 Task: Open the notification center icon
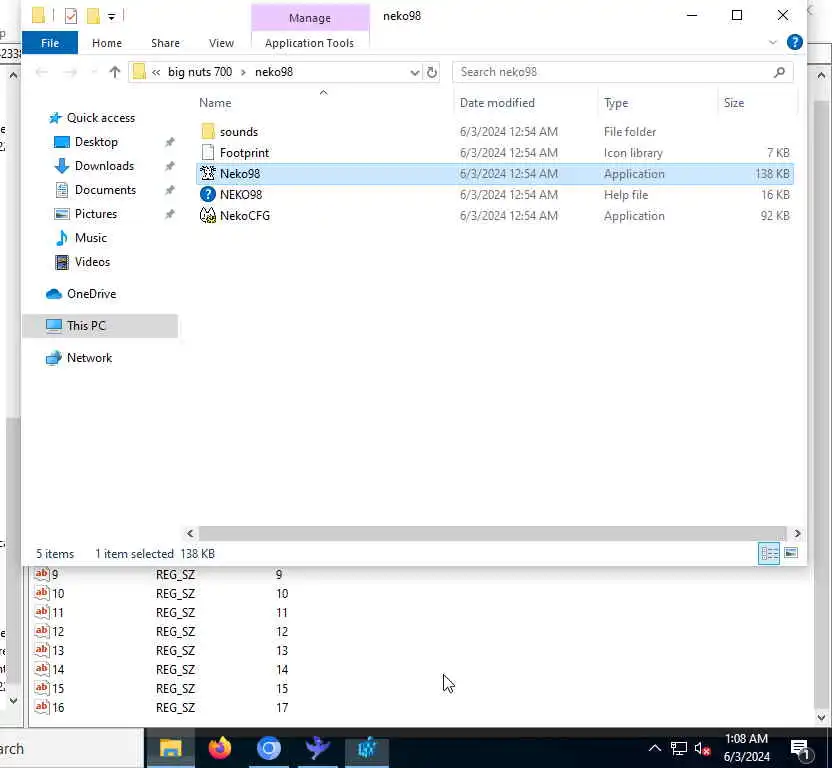click(800, 749)
